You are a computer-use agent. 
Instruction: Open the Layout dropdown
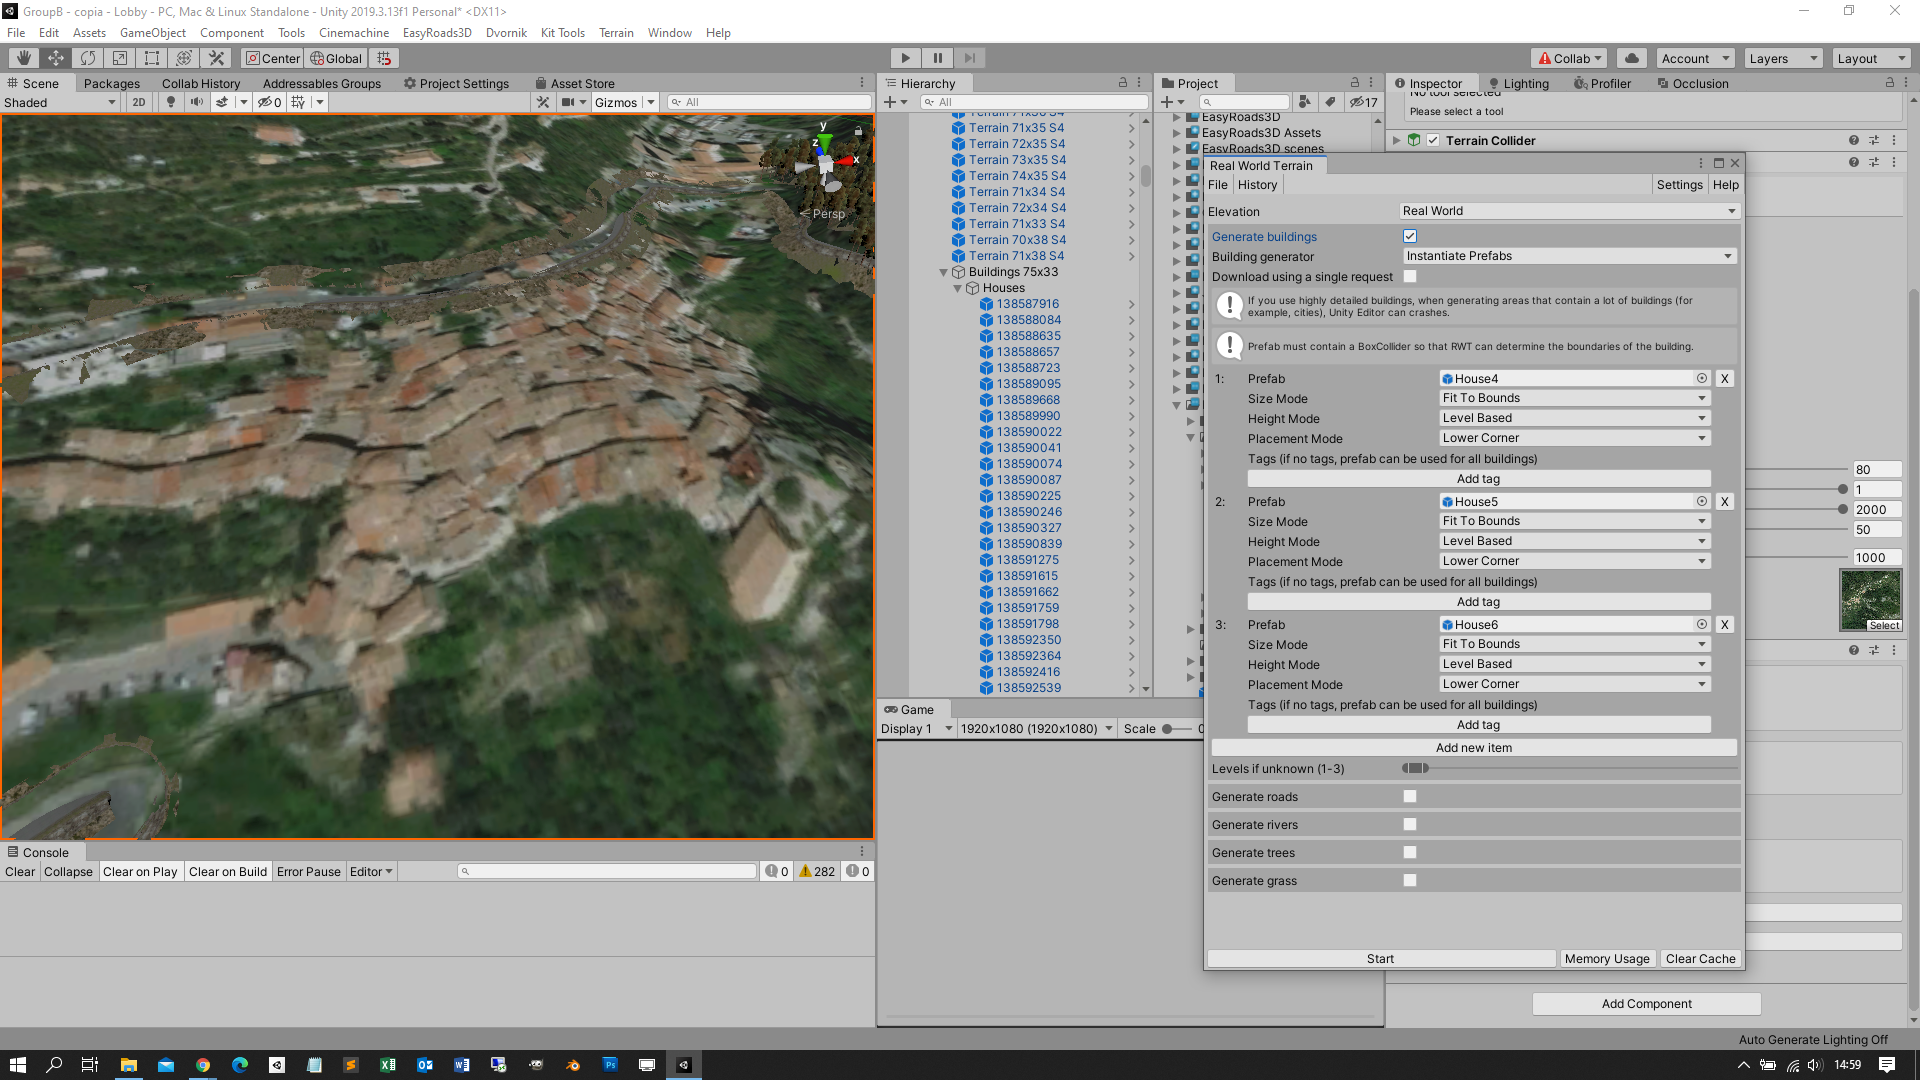point(1871,58)
